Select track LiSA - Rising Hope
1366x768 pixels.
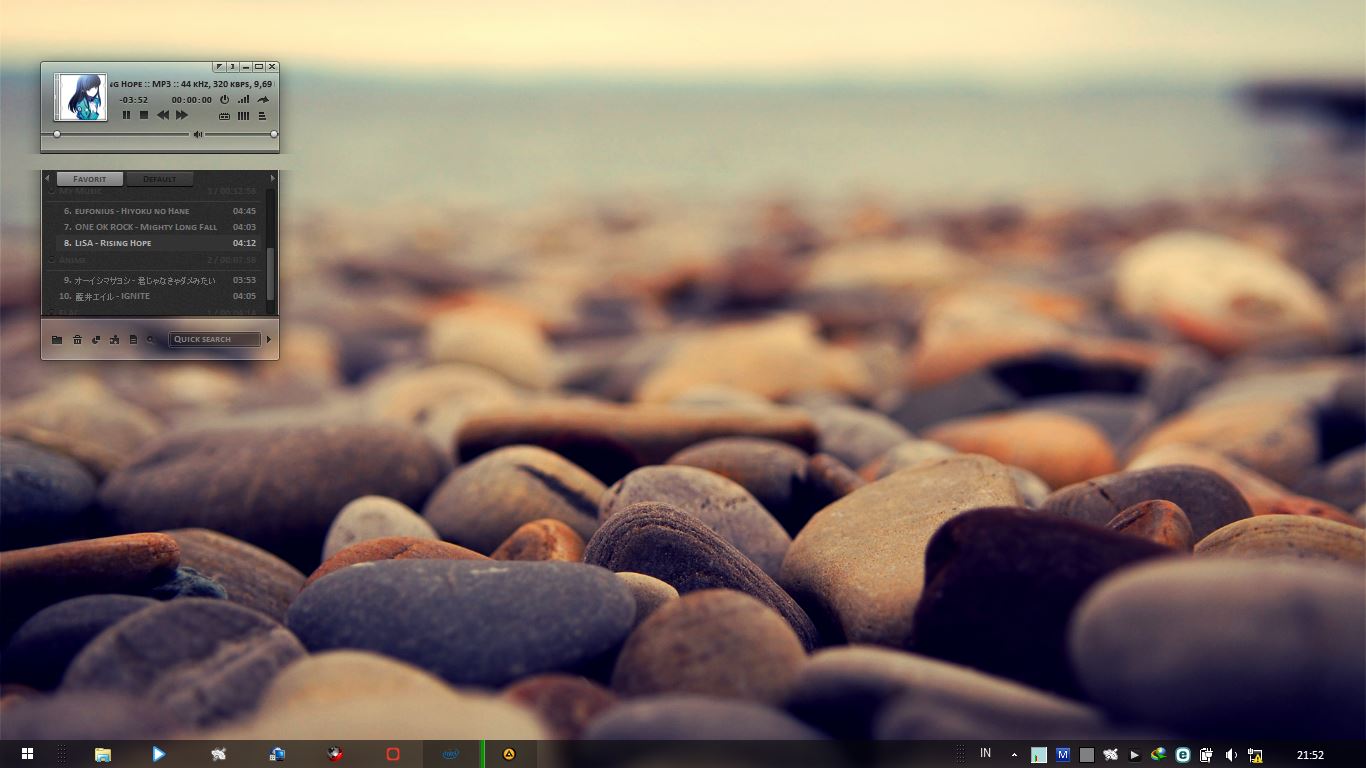tap(112, 243)
